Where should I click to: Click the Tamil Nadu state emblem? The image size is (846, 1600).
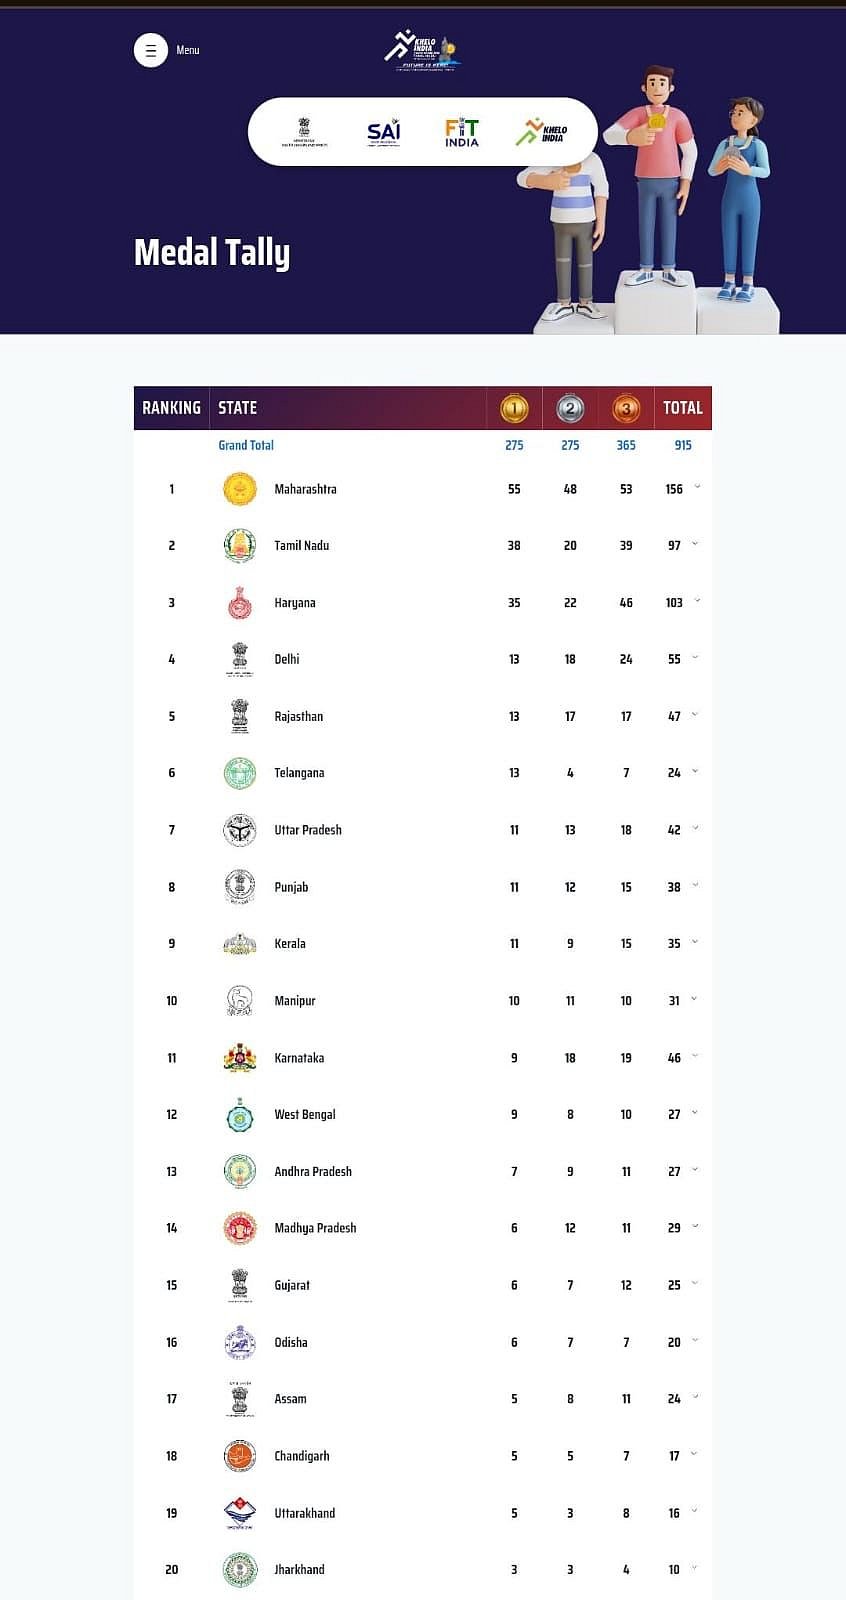pos(240,546)
